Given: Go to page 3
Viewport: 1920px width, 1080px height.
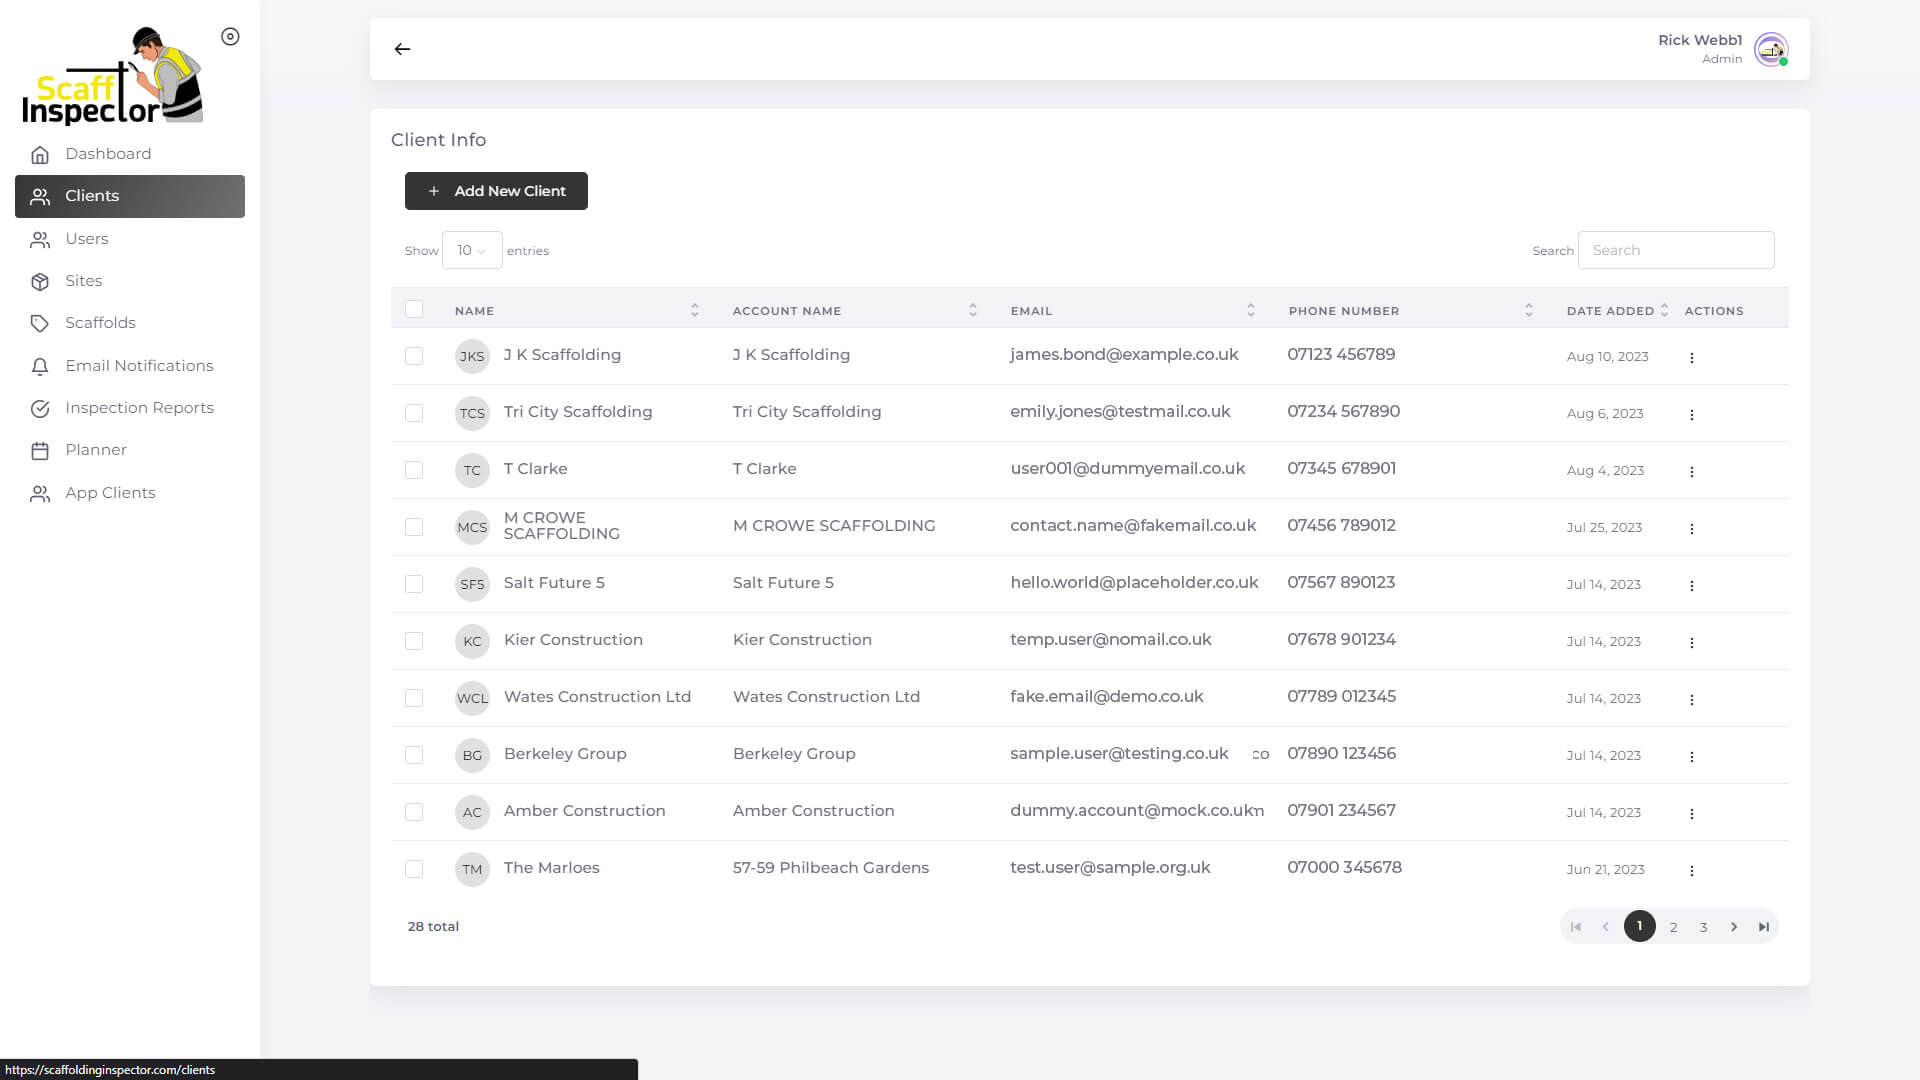Looking at the screenshot, I should pos(1703,927).
